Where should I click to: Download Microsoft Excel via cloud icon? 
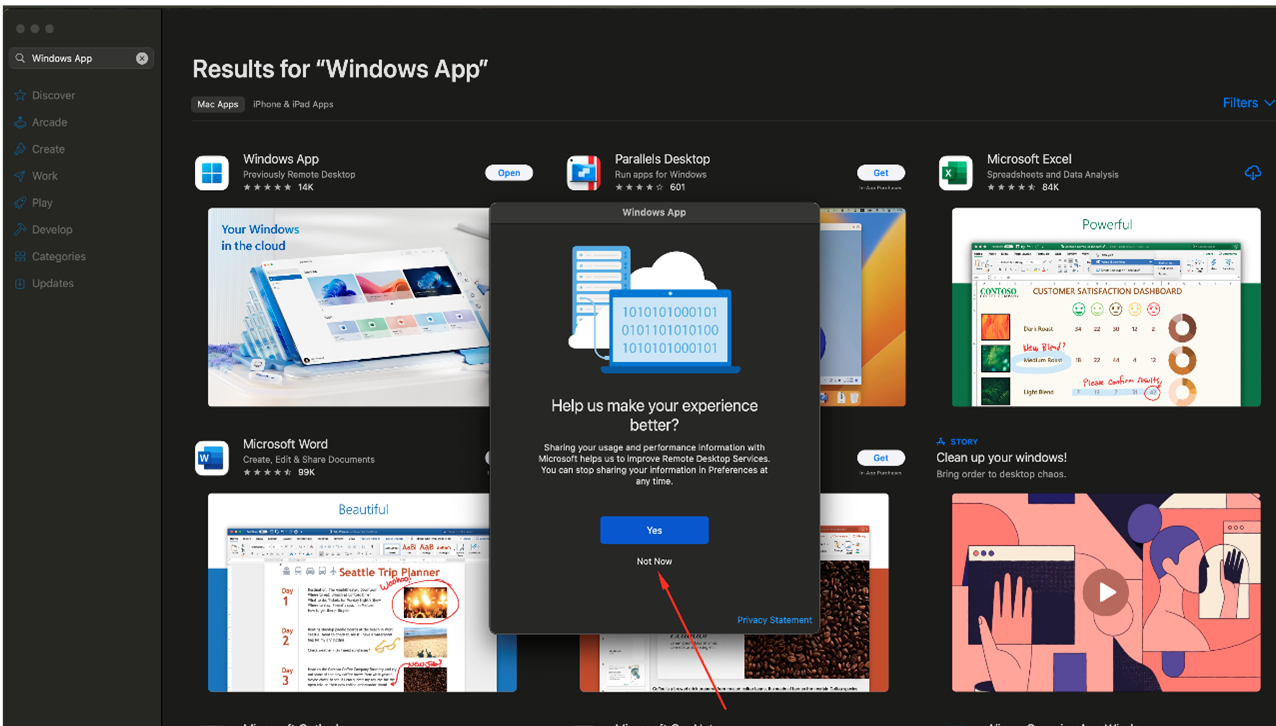pyautogui.click(x=1252, y=173)
